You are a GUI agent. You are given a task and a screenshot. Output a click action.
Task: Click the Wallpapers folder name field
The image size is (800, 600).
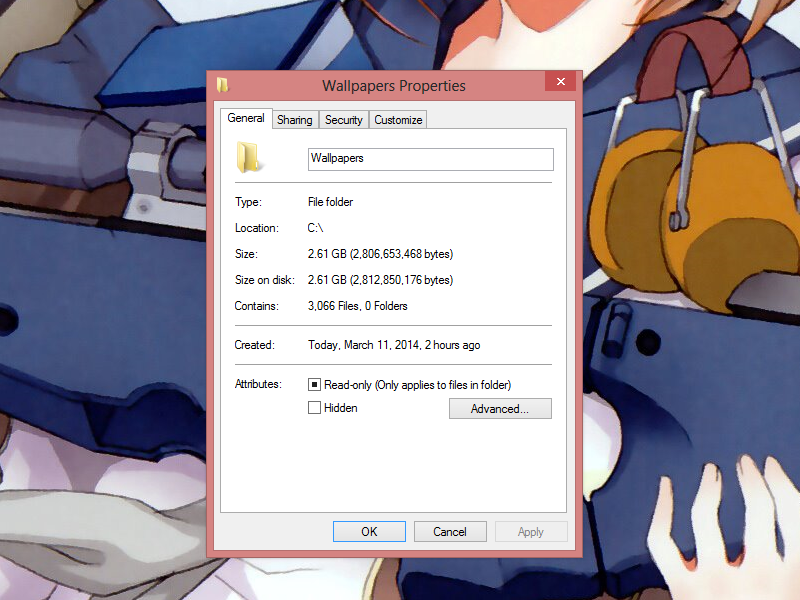pos(431,159)
